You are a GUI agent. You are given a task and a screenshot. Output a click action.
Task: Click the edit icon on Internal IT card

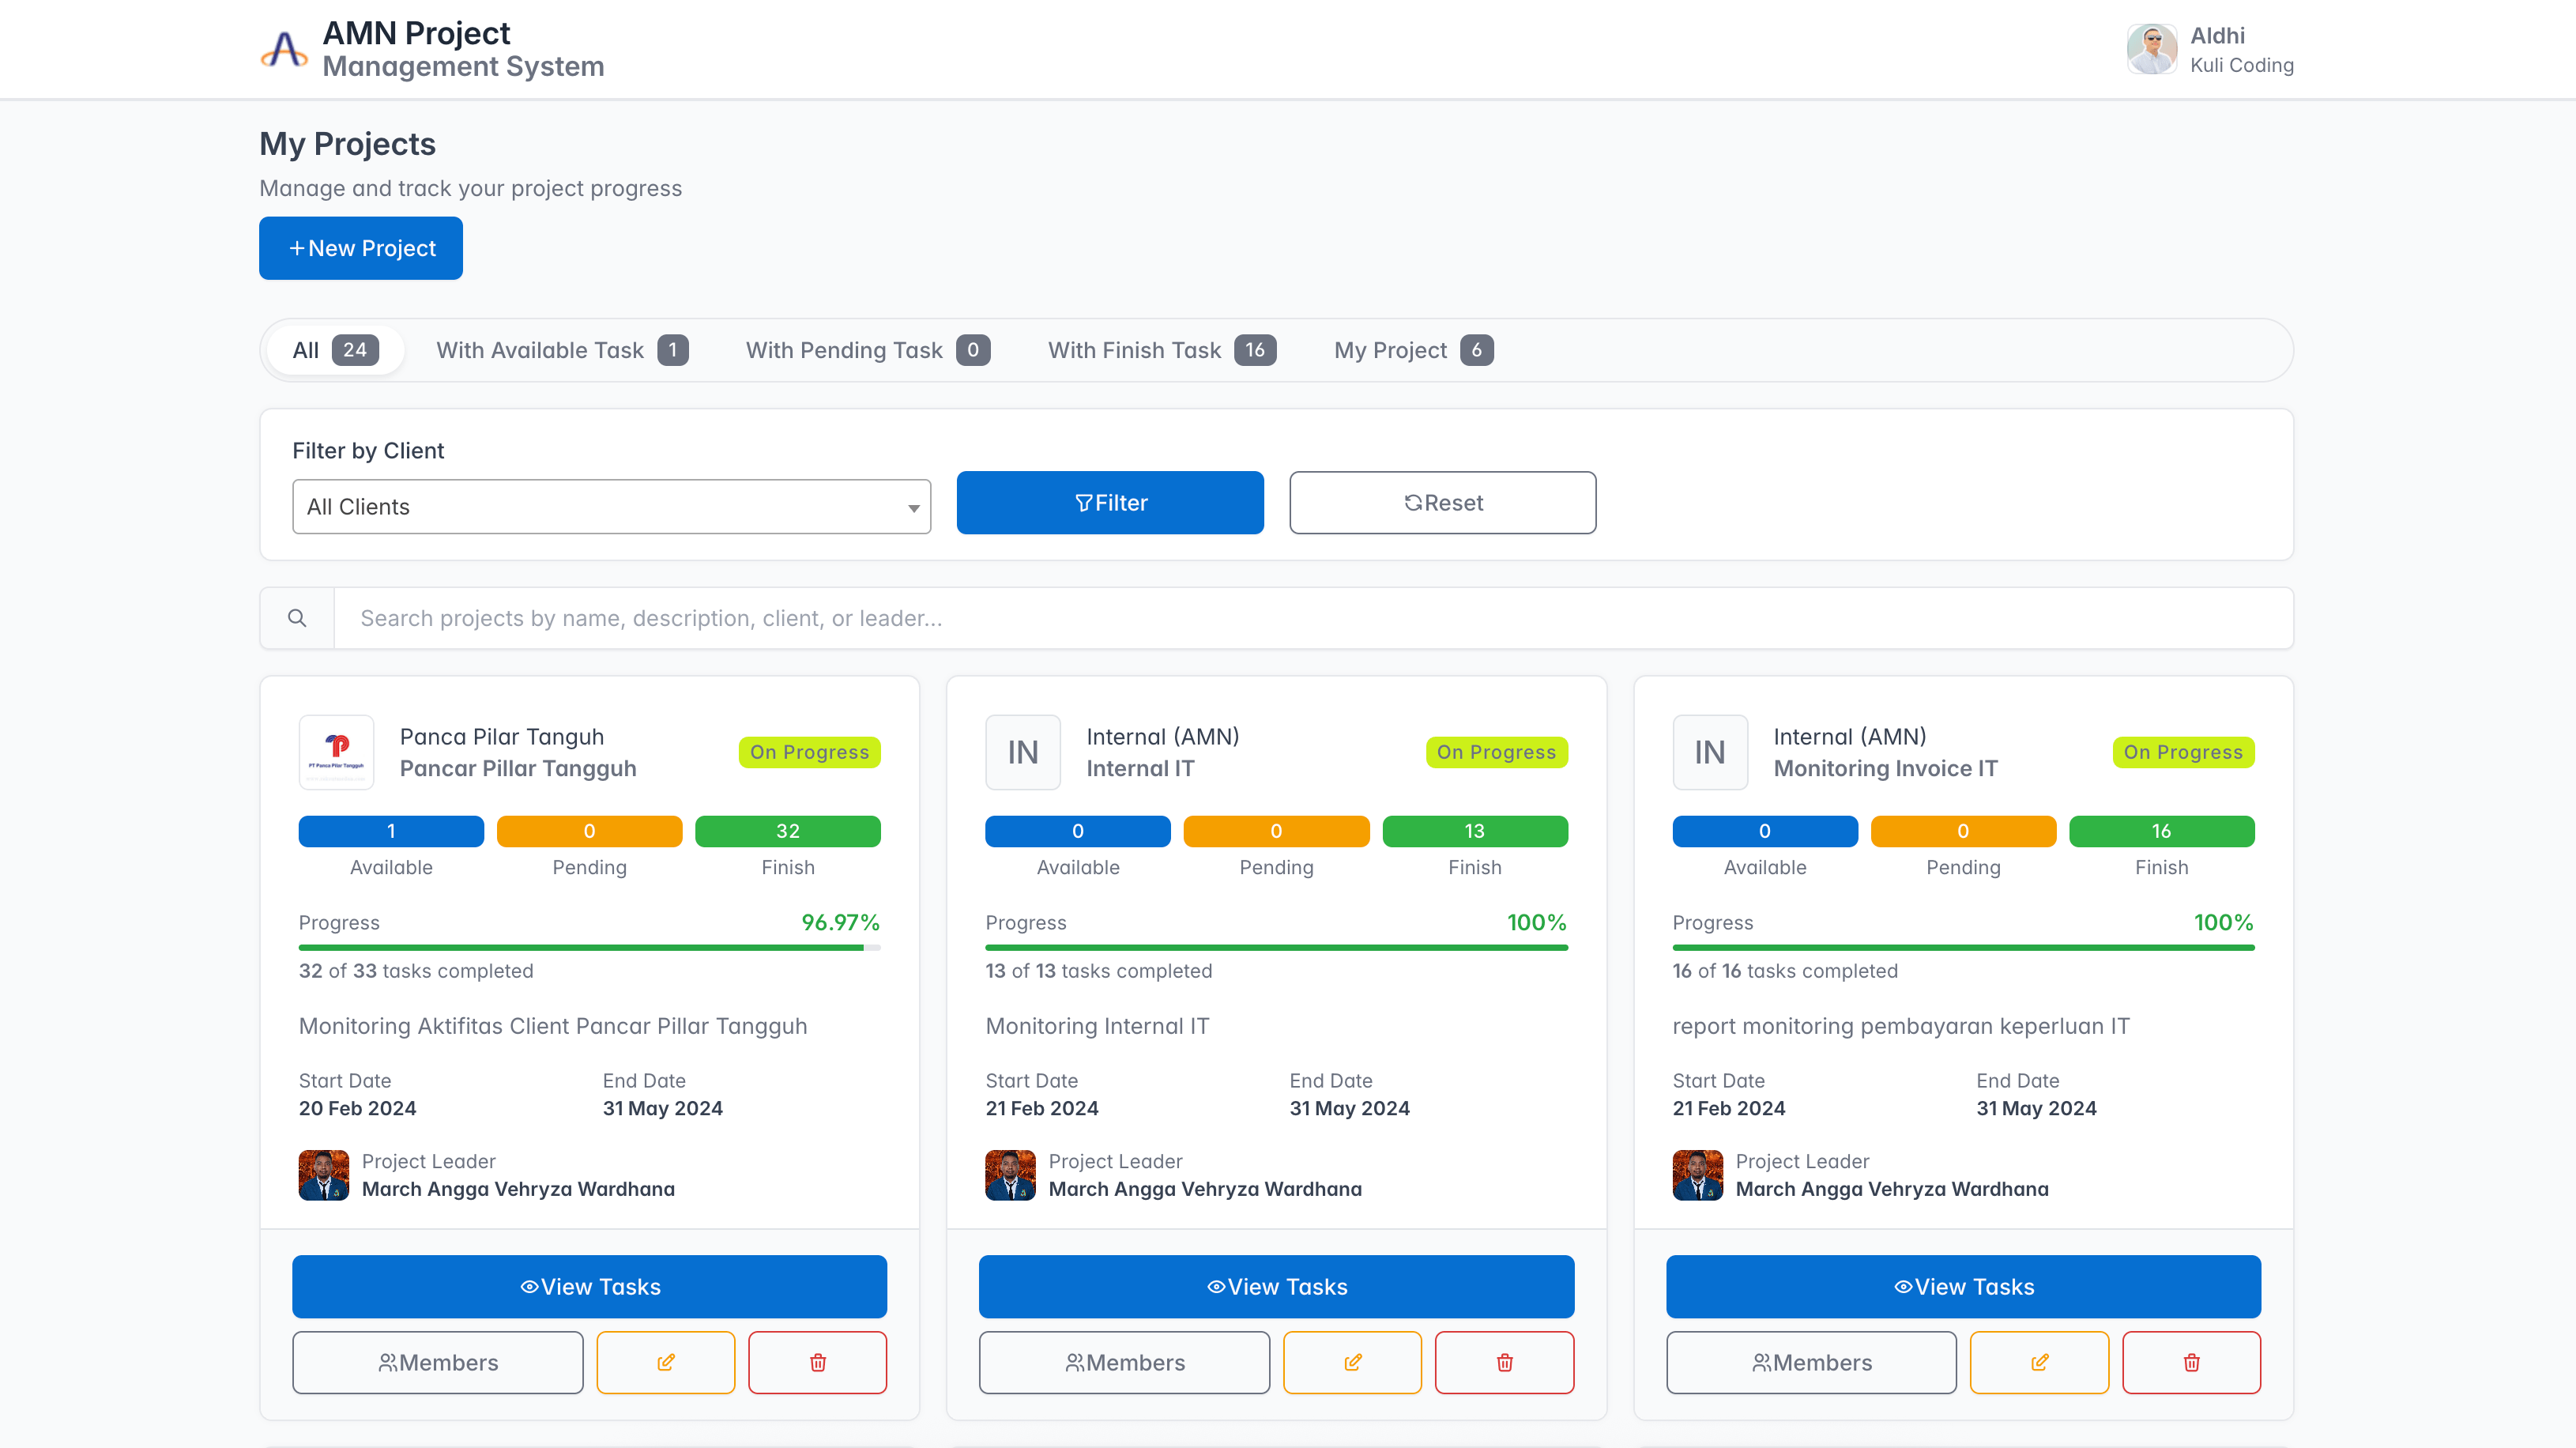(x=1352, y=1362)
